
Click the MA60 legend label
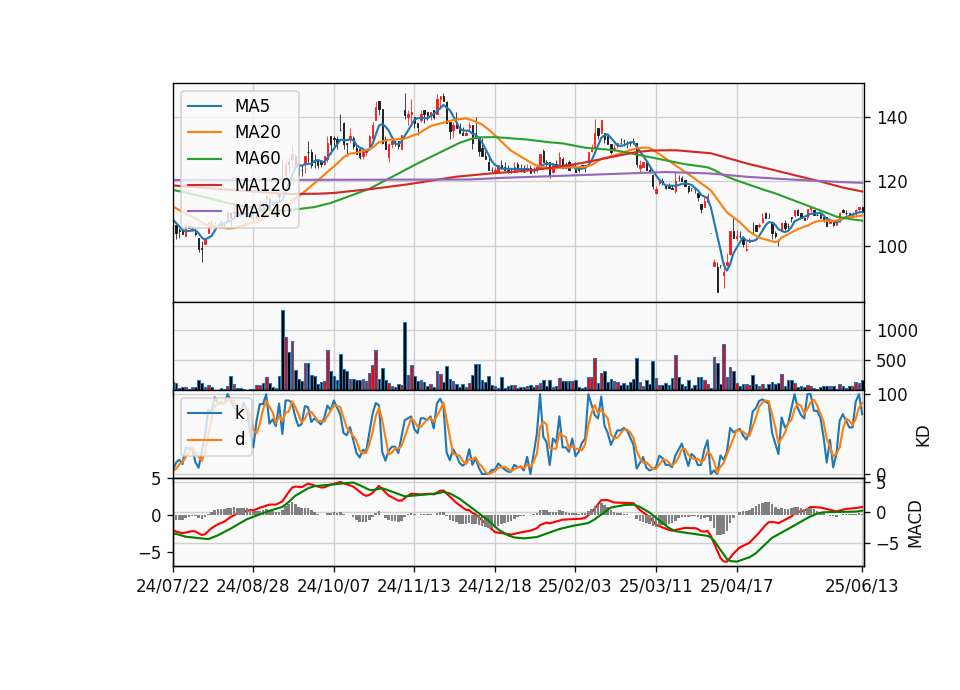[257, 159]
